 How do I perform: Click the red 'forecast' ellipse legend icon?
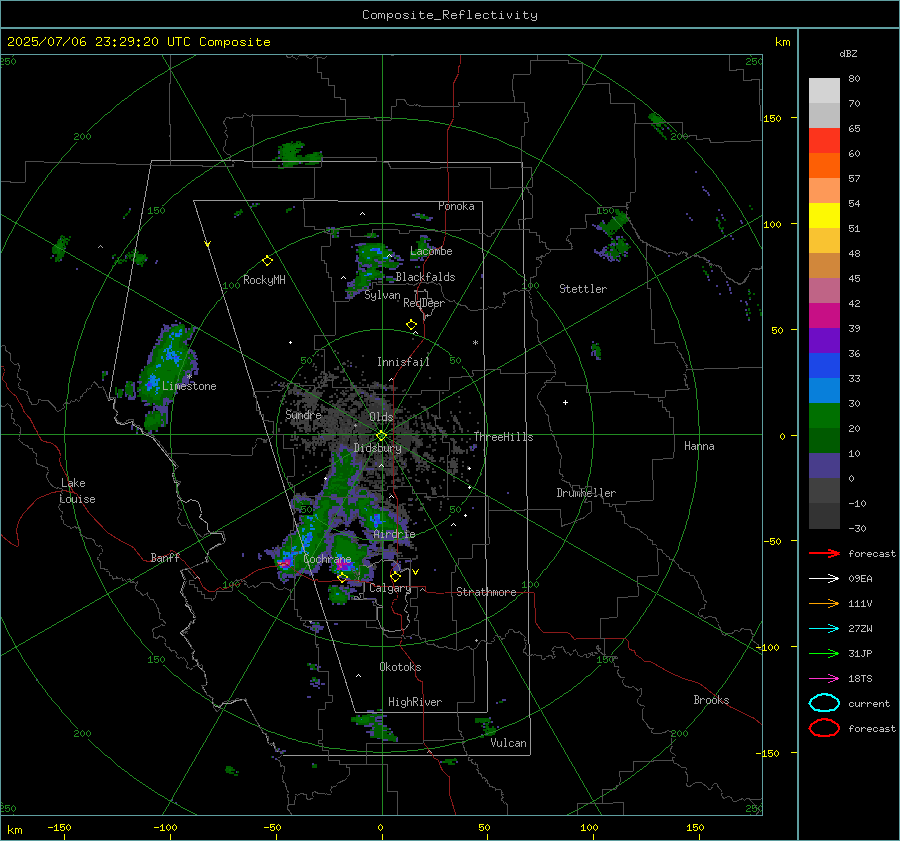[824, 728]
